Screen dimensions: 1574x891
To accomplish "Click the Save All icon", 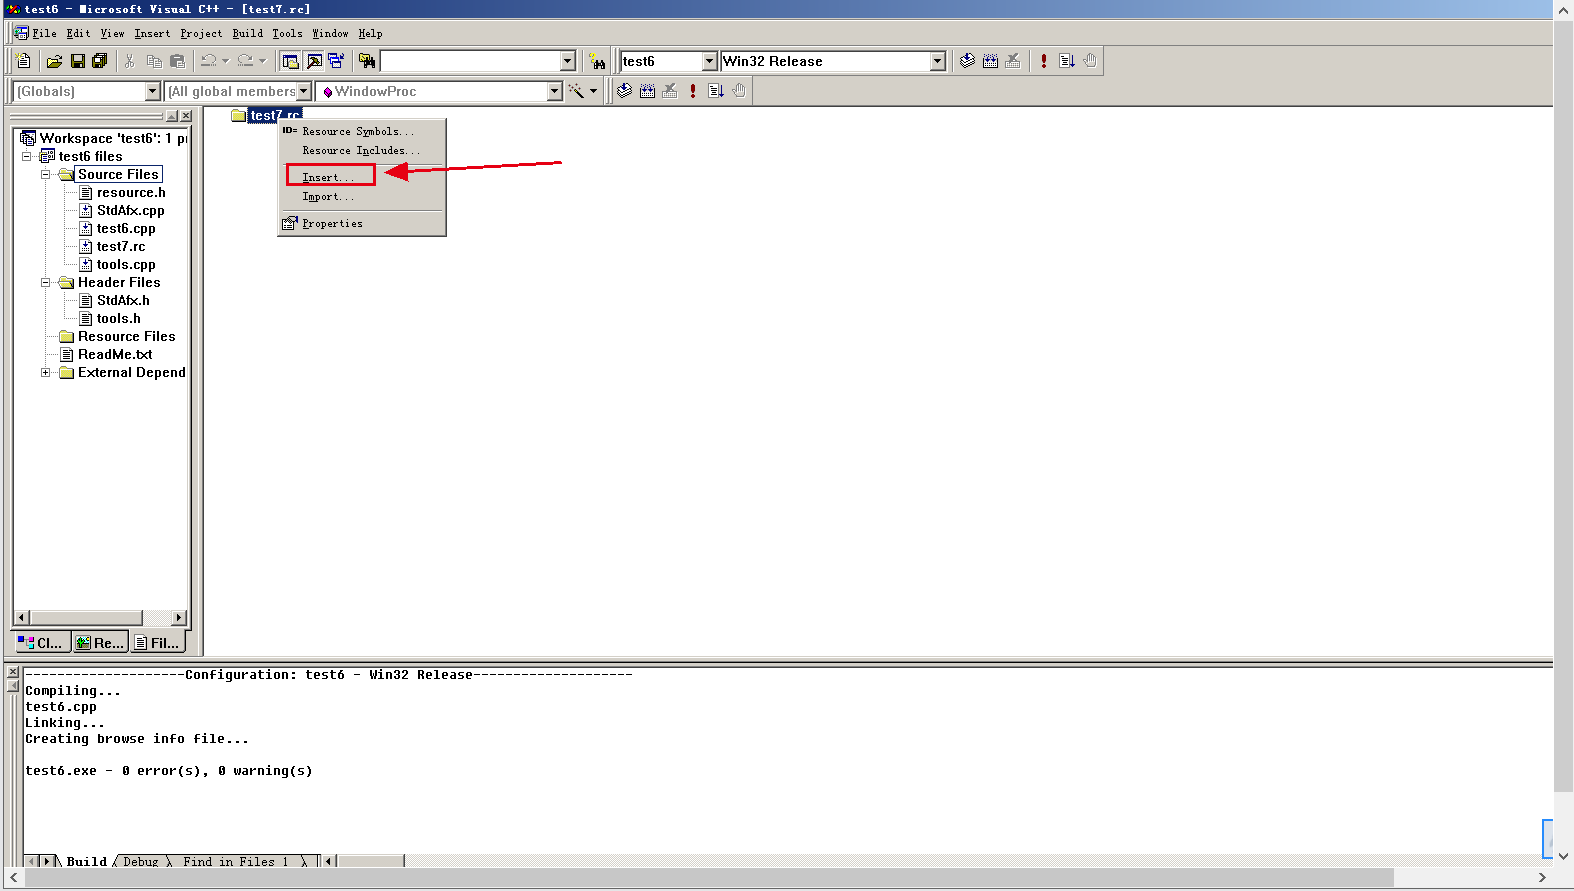I will point(100,61).
